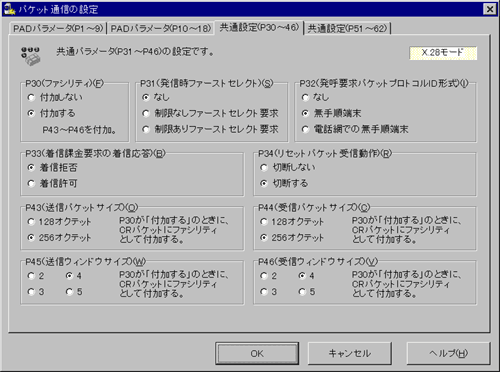
Task: Select the 共通設定(P30～46) tab
Action: pyautogui.click(x=259, y=27)
